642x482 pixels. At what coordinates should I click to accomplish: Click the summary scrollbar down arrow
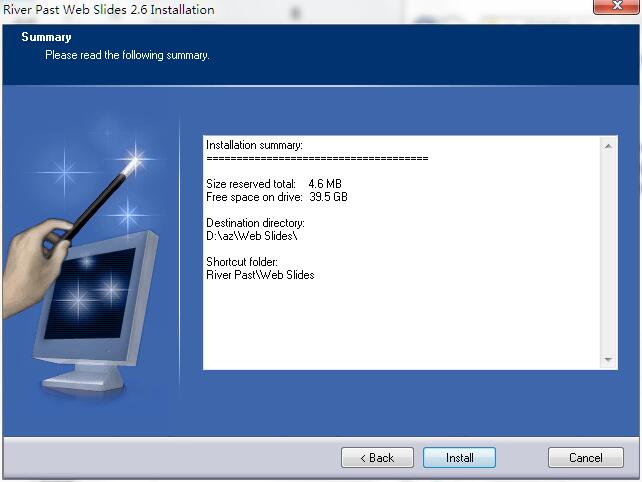608,360
